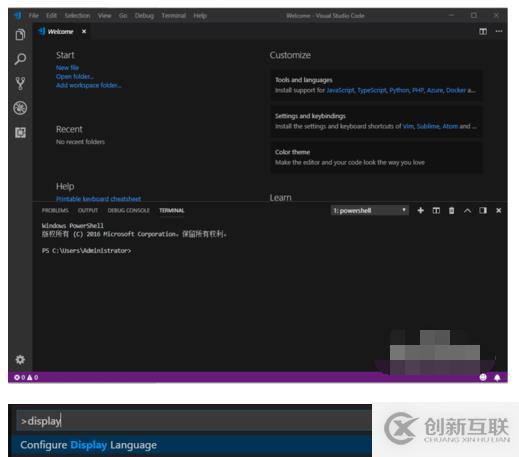The image size is (519, 457).
Task: Open the View menu
Action: (104, 15)
